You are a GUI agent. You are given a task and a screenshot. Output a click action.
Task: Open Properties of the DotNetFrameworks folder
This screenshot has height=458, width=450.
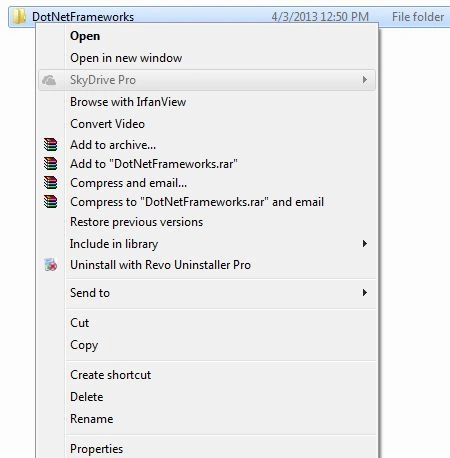(x=96, y=449)
